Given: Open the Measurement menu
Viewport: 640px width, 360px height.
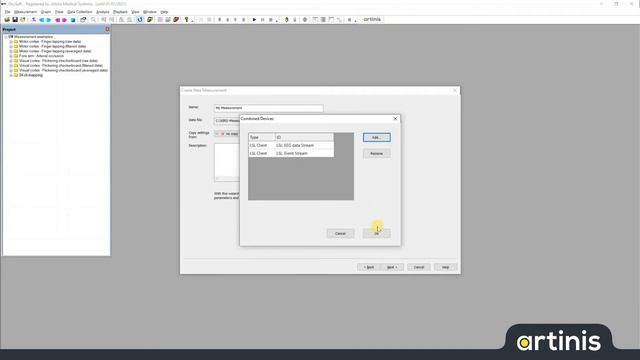Looking at the screenshot, I should [x=25, y=12].
